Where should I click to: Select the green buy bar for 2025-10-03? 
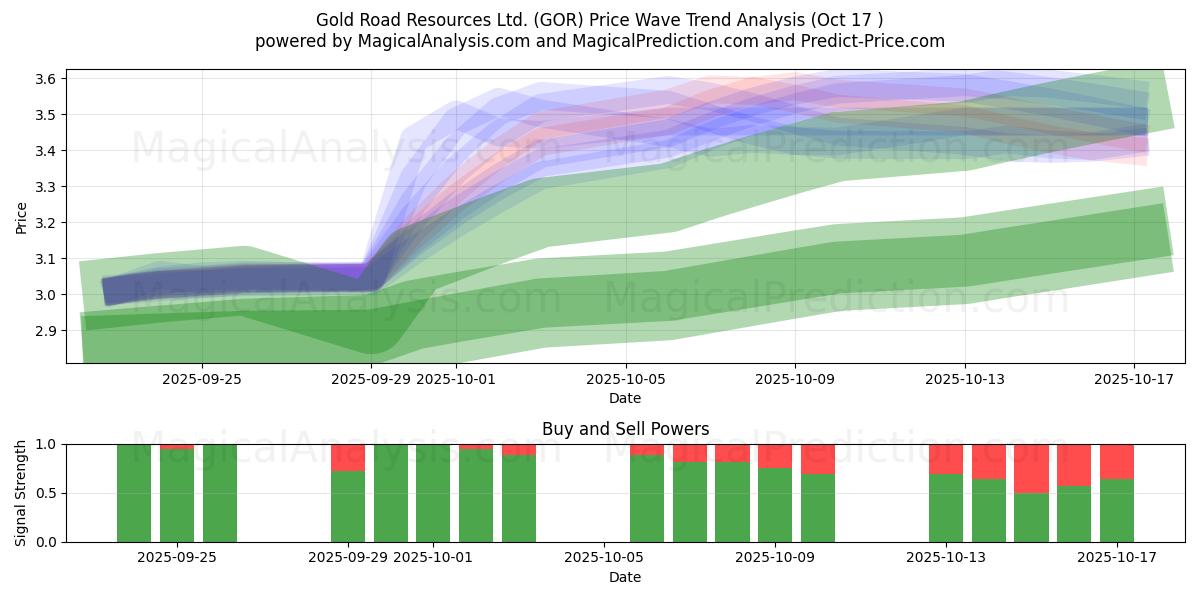pos(519,499)
